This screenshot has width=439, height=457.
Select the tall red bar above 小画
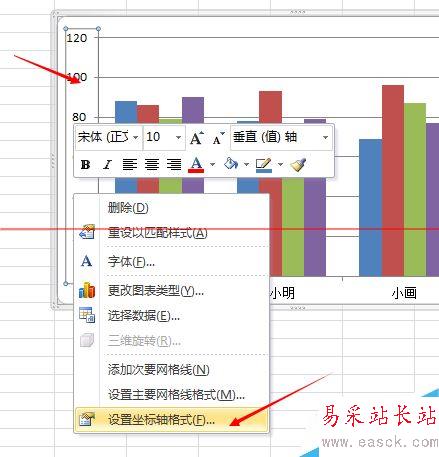(x=393, y=181)
